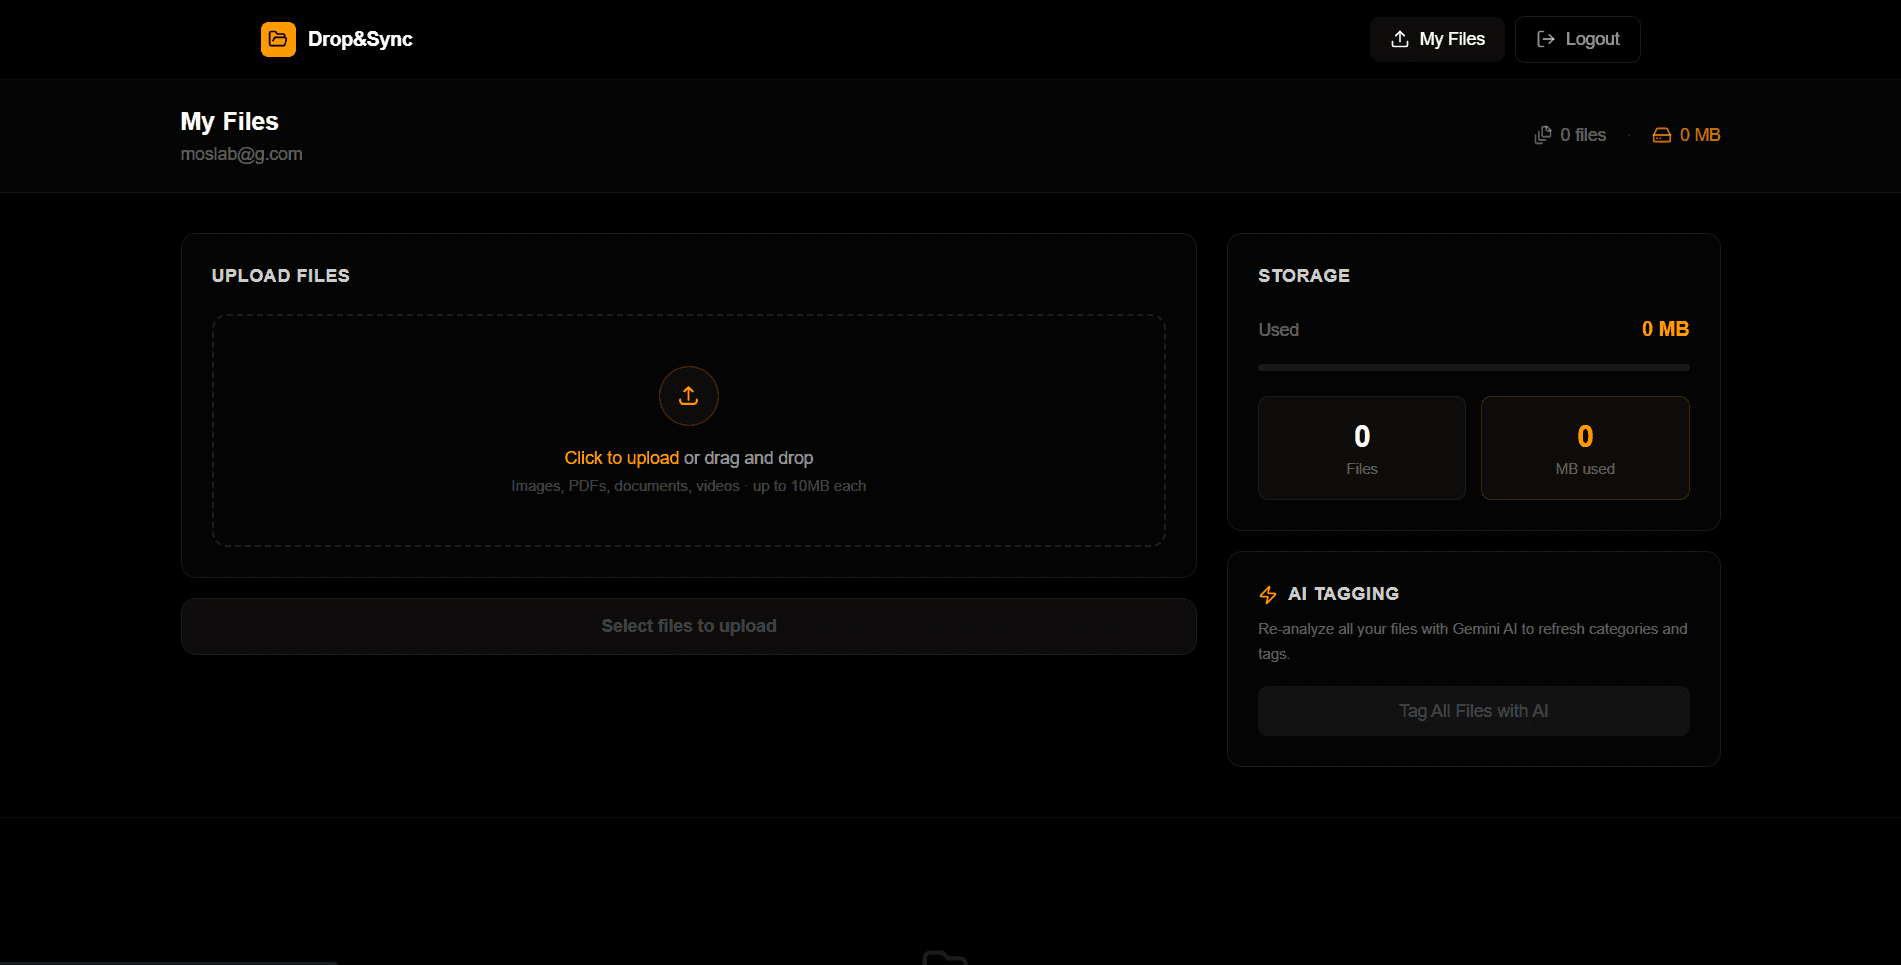Click the 0 MB used counter card

click(x=1584, y=447)
